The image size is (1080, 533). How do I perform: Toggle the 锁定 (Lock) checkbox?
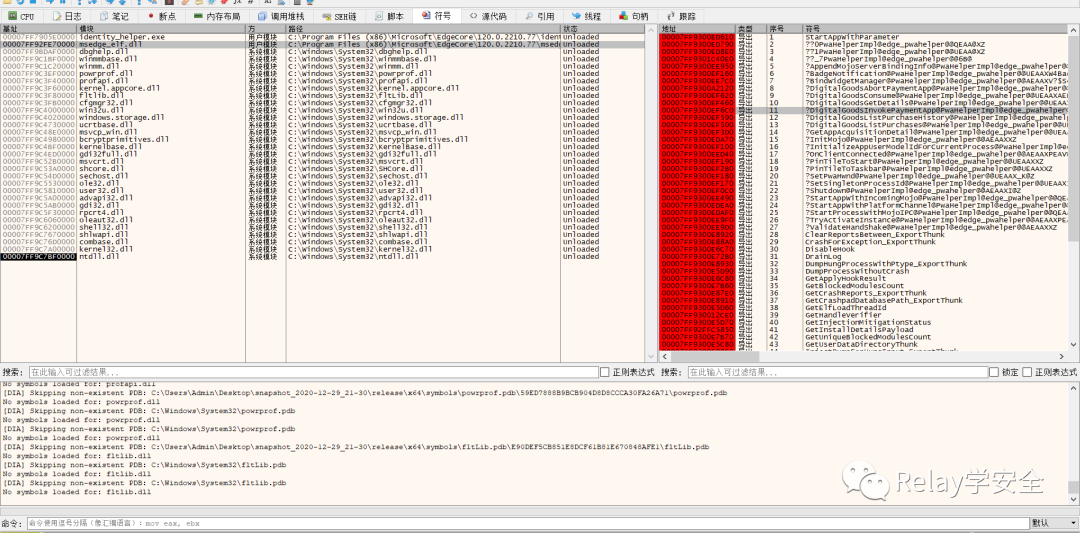994,372
